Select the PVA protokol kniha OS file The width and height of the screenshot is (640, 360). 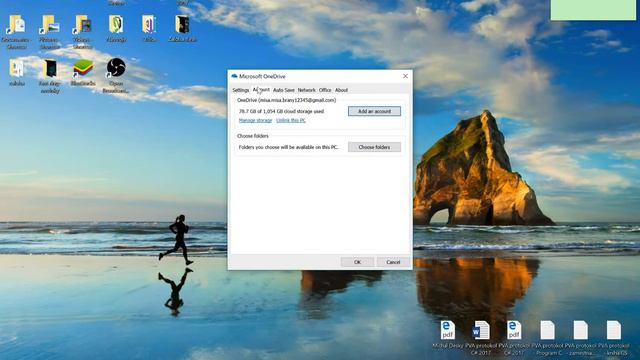tap(613, 337)
